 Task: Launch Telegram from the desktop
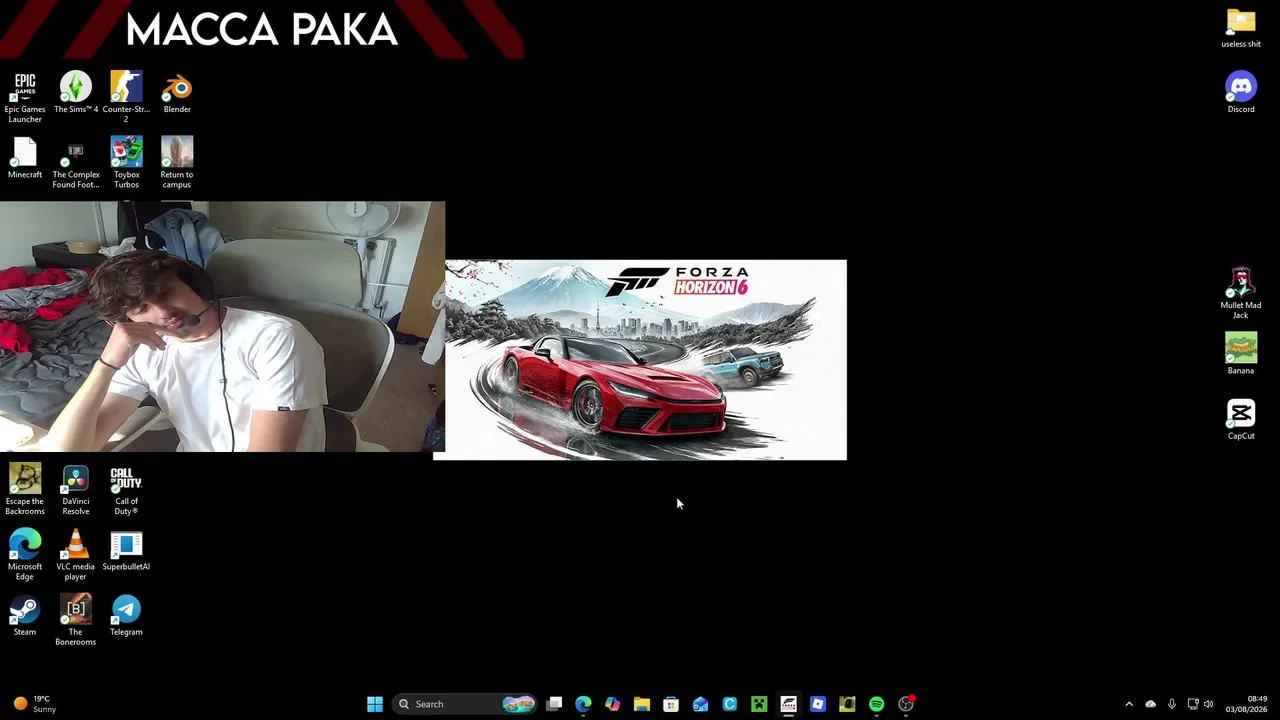click(126, 616)
